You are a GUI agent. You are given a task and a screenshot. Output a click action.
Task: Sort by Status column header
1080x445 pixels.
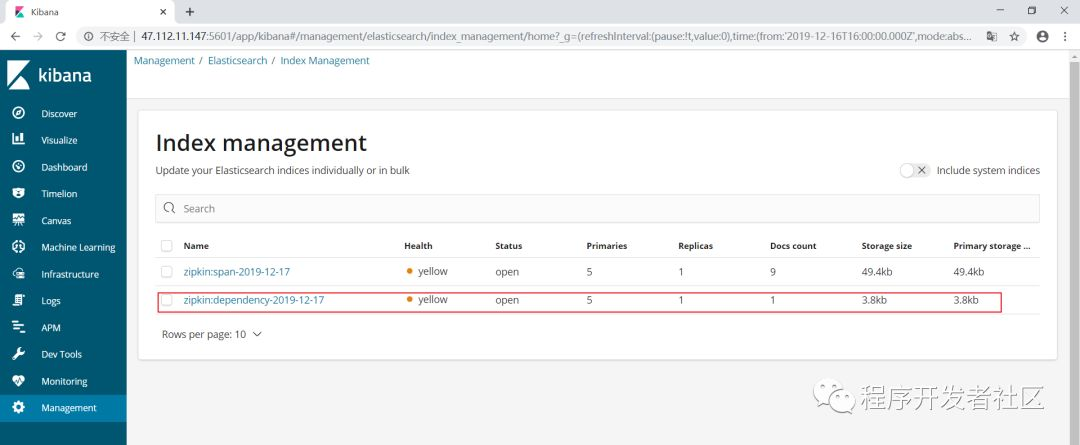(508, 246)
